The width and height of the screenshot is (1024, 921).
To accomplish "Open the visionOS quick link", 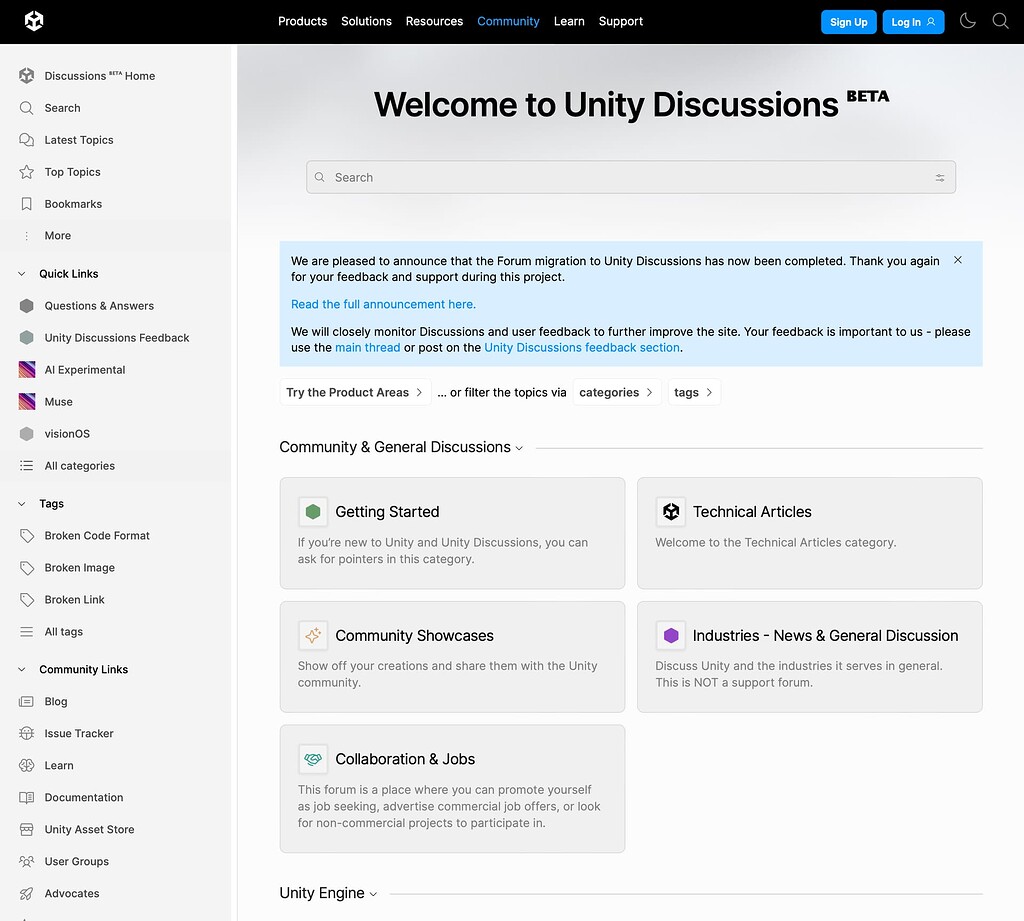I will pos(67,433).
